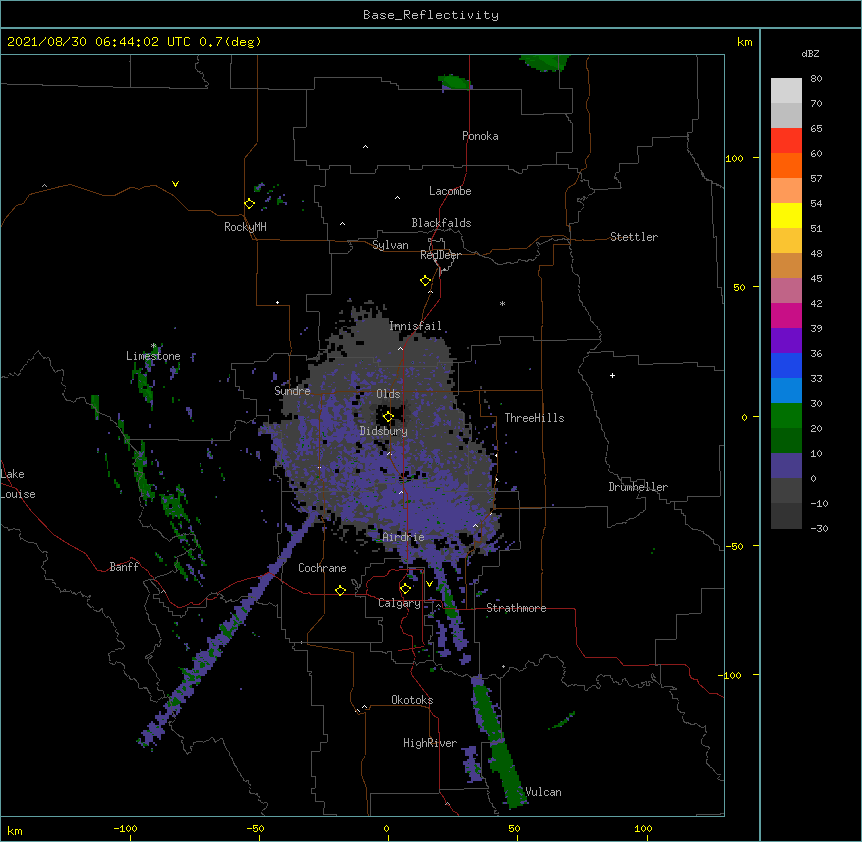Click the white asterisk marker above Limestone
This screenshot has width=862, height=842.
(x=154, y=346)
